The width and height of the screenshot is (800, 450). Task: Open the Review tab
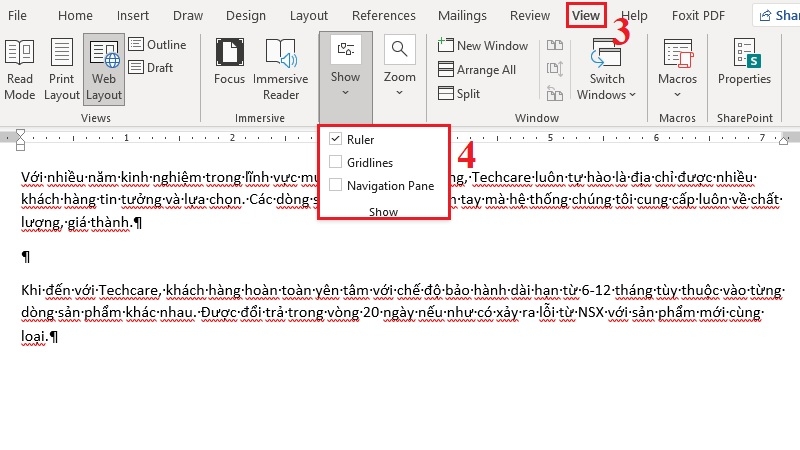(x=530, y=16)
